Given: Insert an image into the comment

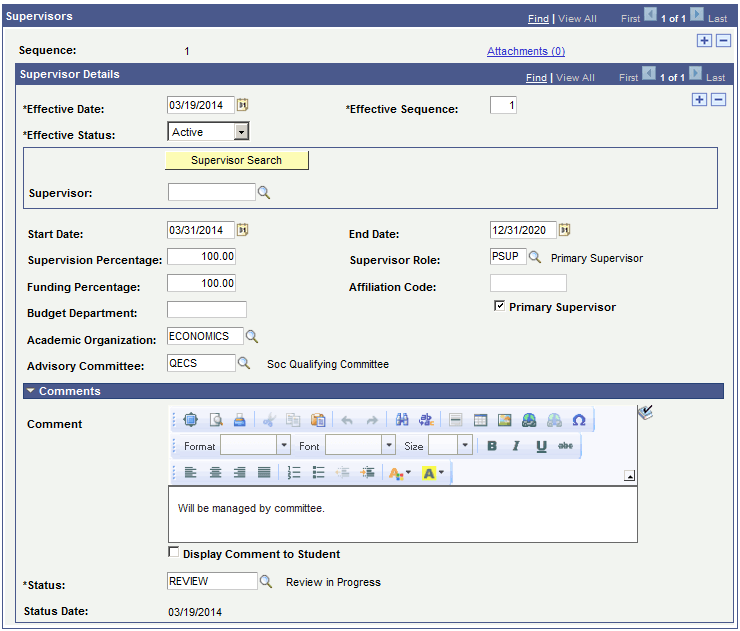Looking at the screenshot, I should click(x=505, y=420).
